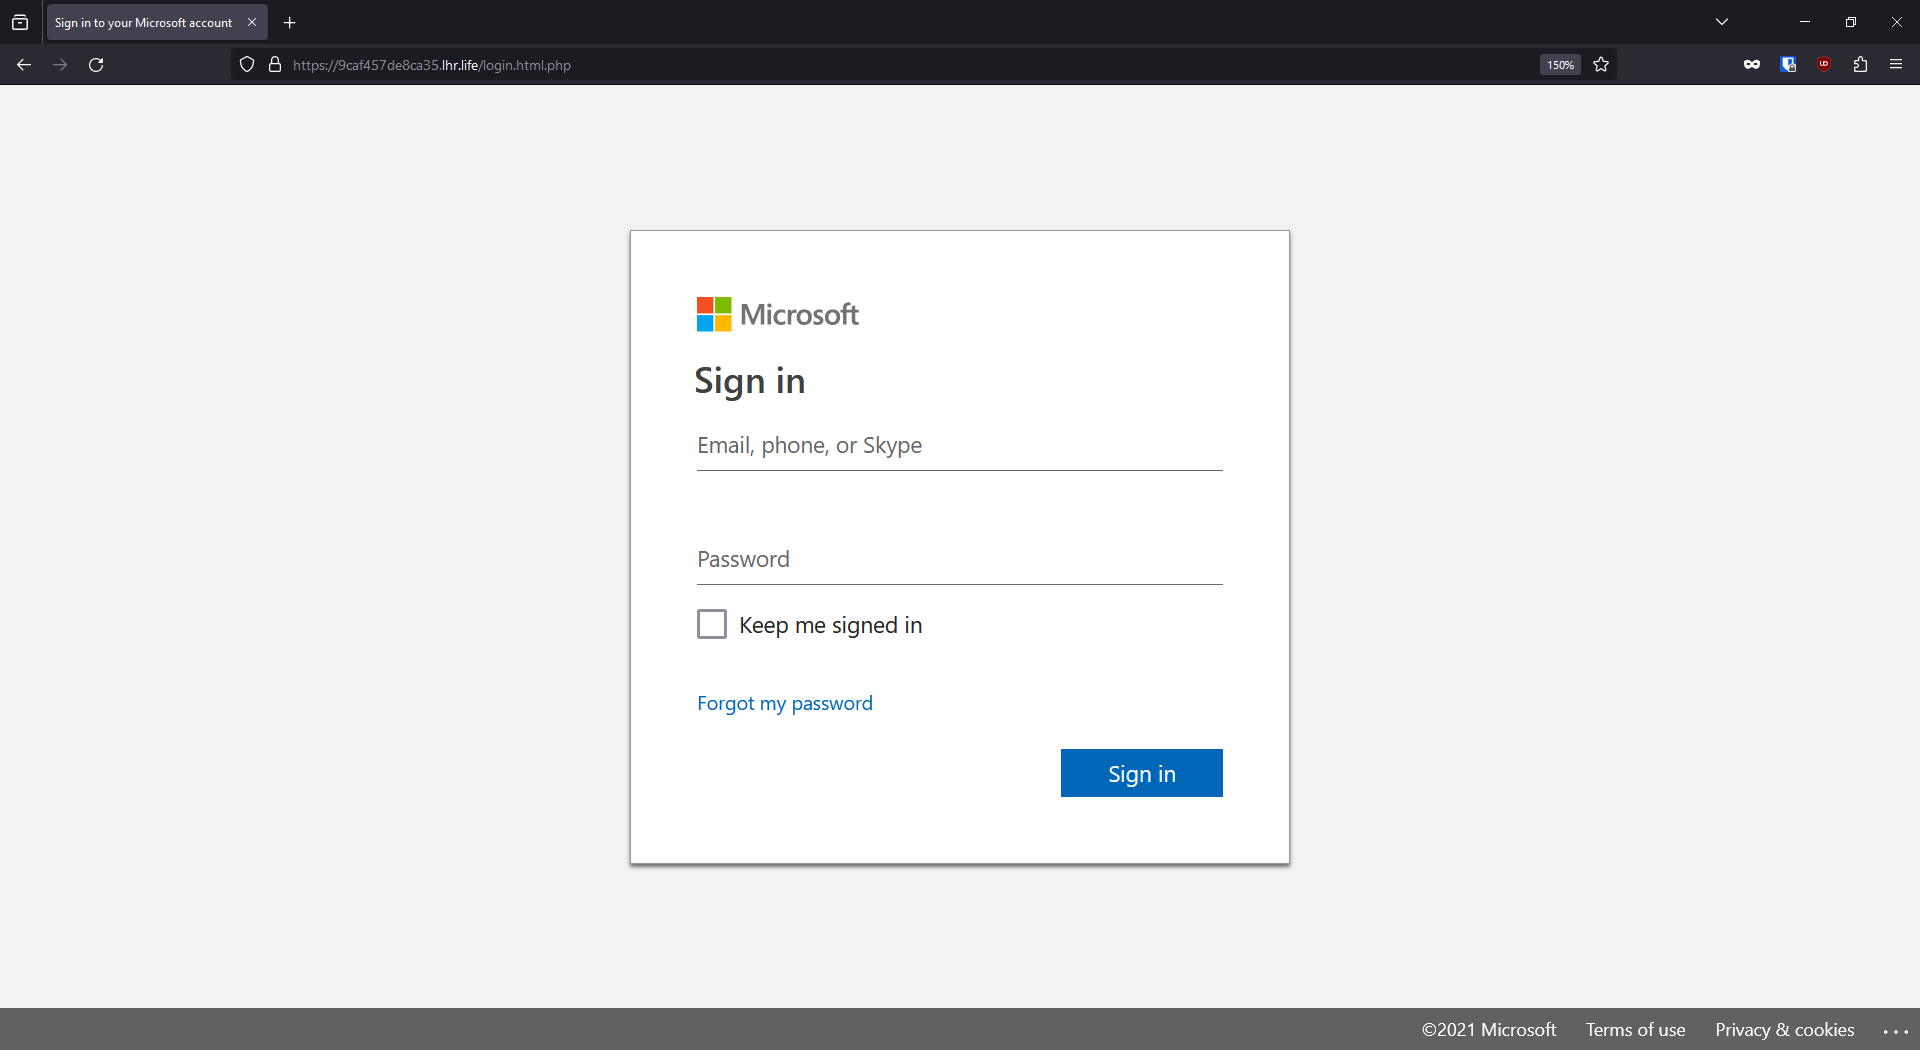This screenshot has width=1920, height=1050.
Task: Open the Privacy & cookies footer link
Action: click(1784, 1029)
